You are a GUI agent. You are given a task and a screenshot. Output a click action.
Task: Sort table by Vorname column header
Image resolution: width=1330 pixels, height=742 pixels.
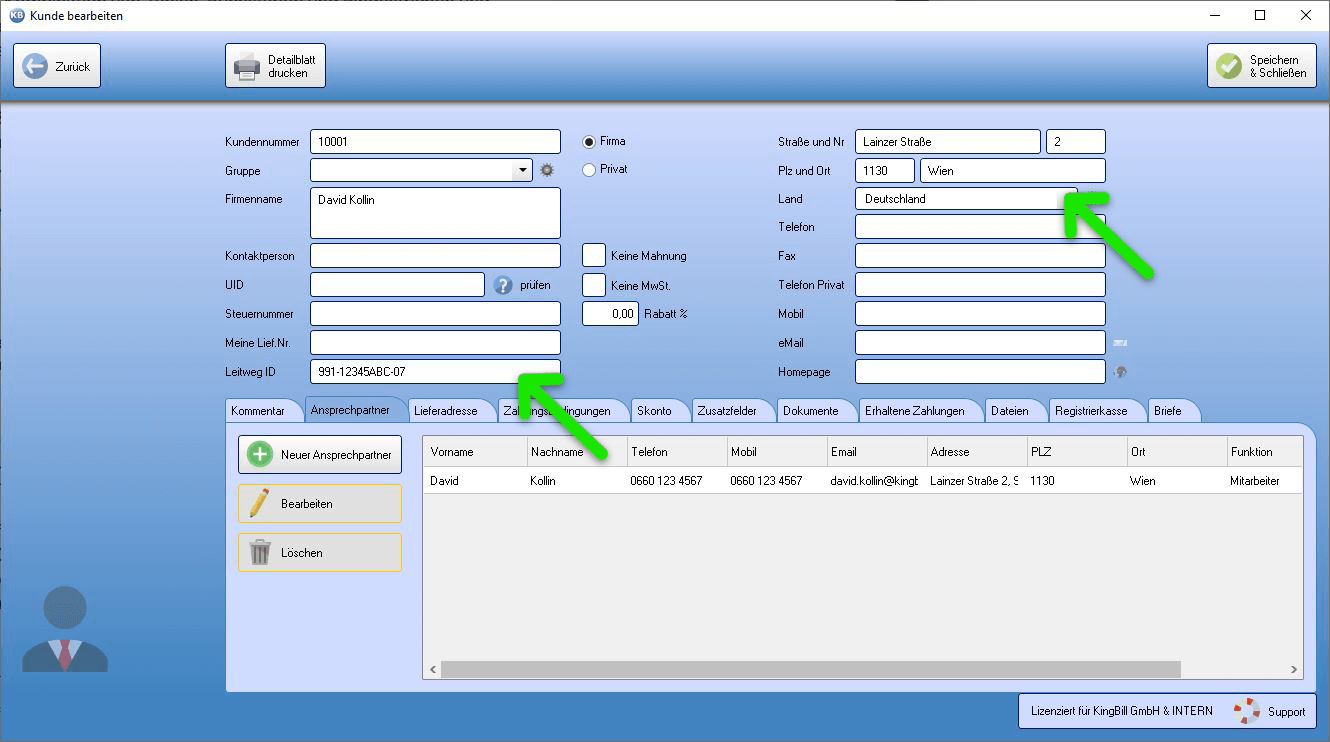(476, 452)
